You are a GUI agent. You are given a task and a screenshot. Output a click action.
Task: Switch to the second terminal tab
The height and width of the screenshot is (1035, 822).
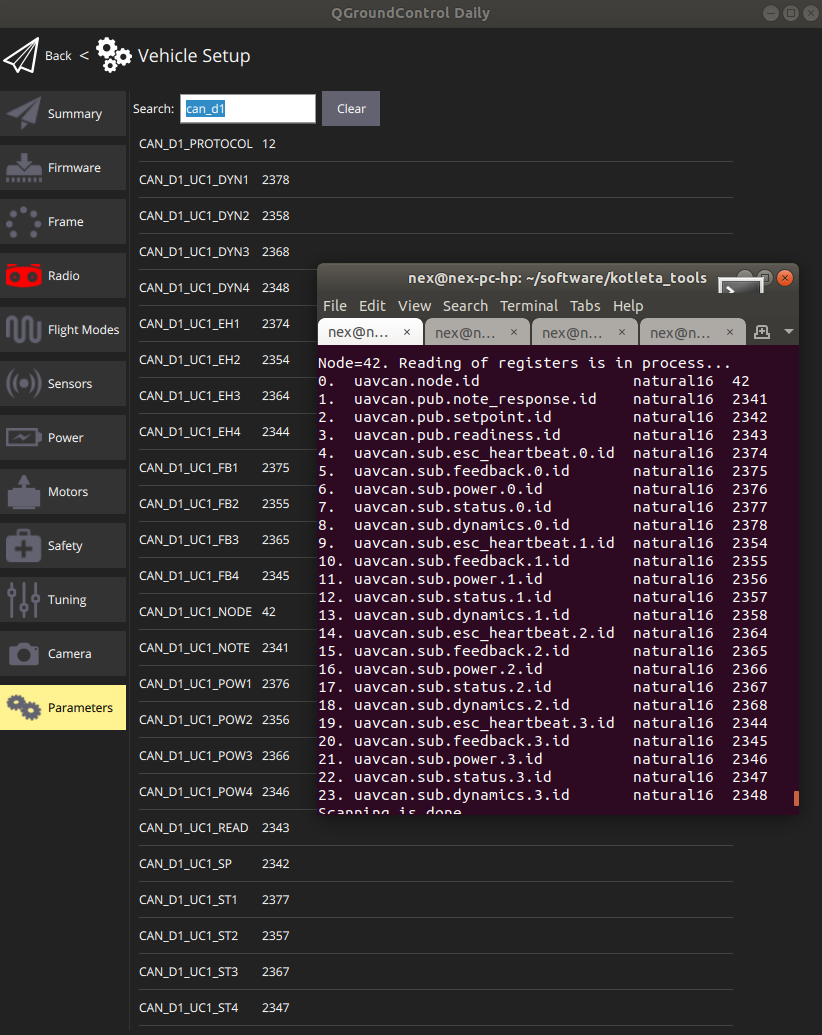477,332
